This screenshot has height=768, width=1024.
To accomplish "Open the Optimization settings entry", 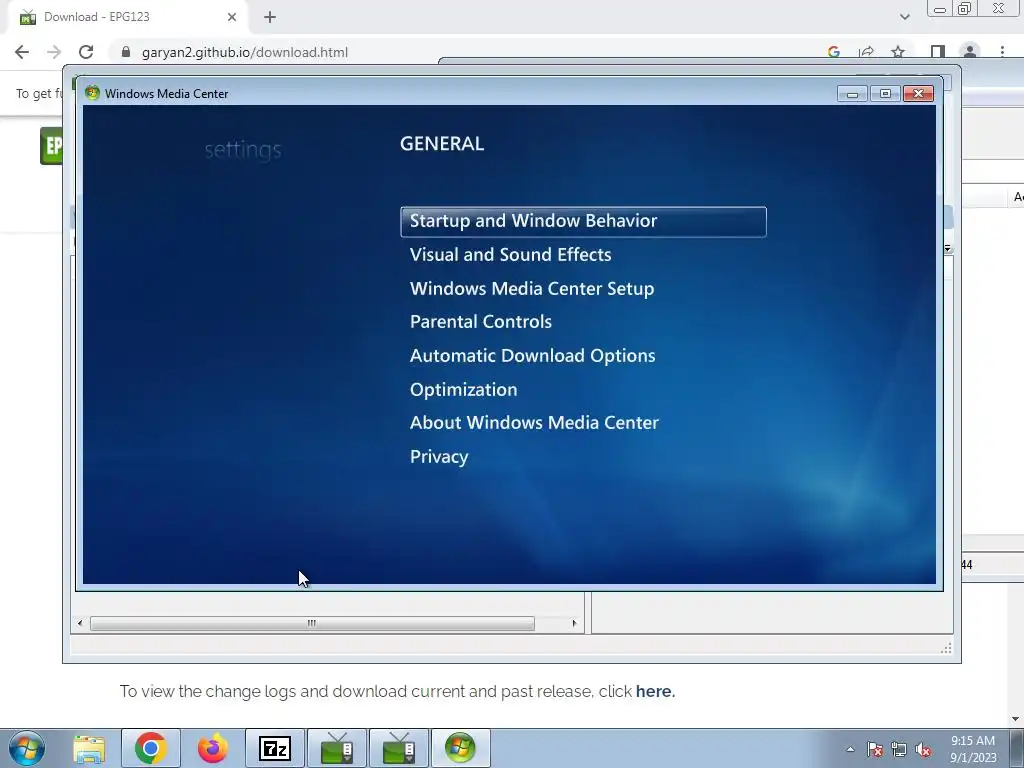I will click(463, 390).
